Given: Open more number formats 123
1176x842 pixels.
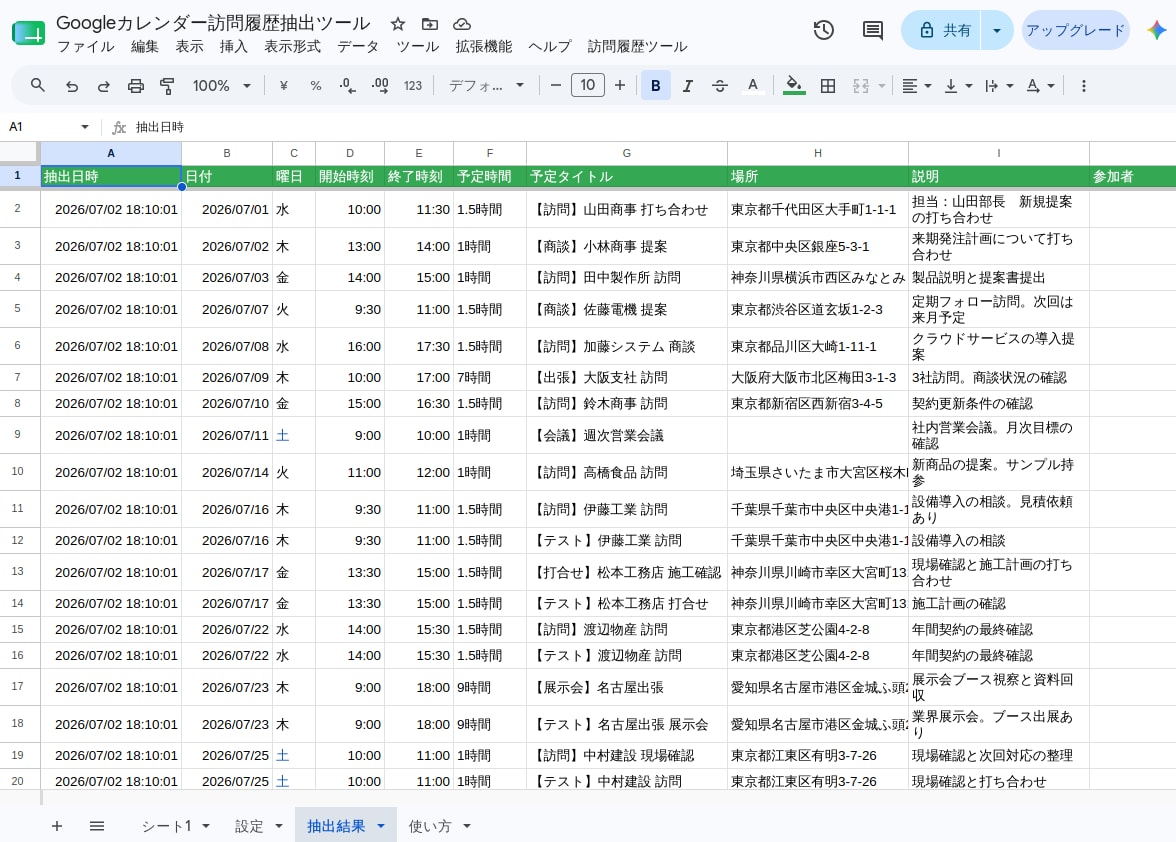Looking at the screenshot, I should coord(413,85).
